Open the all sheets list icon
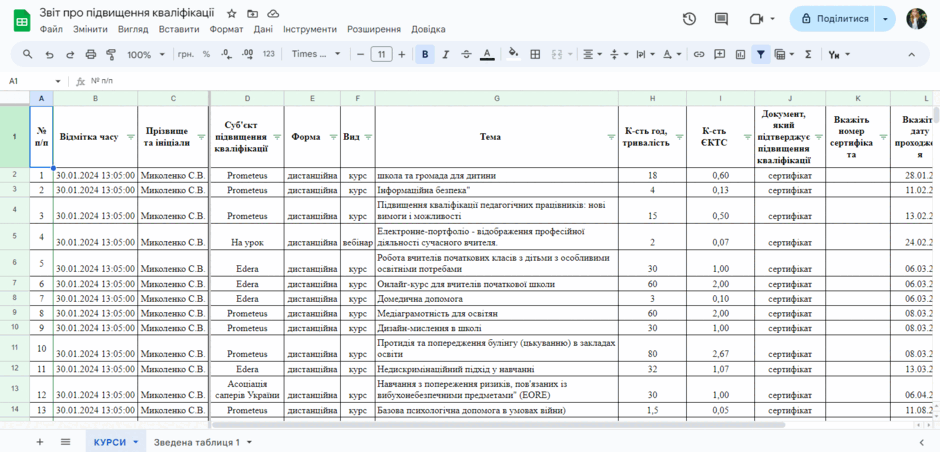 tap(65, 442)
